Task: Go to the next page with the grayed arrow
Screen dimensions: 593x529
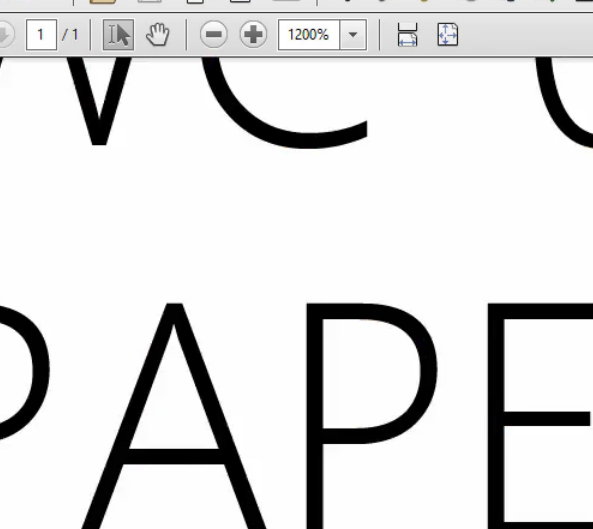Action: click(5, 35)
